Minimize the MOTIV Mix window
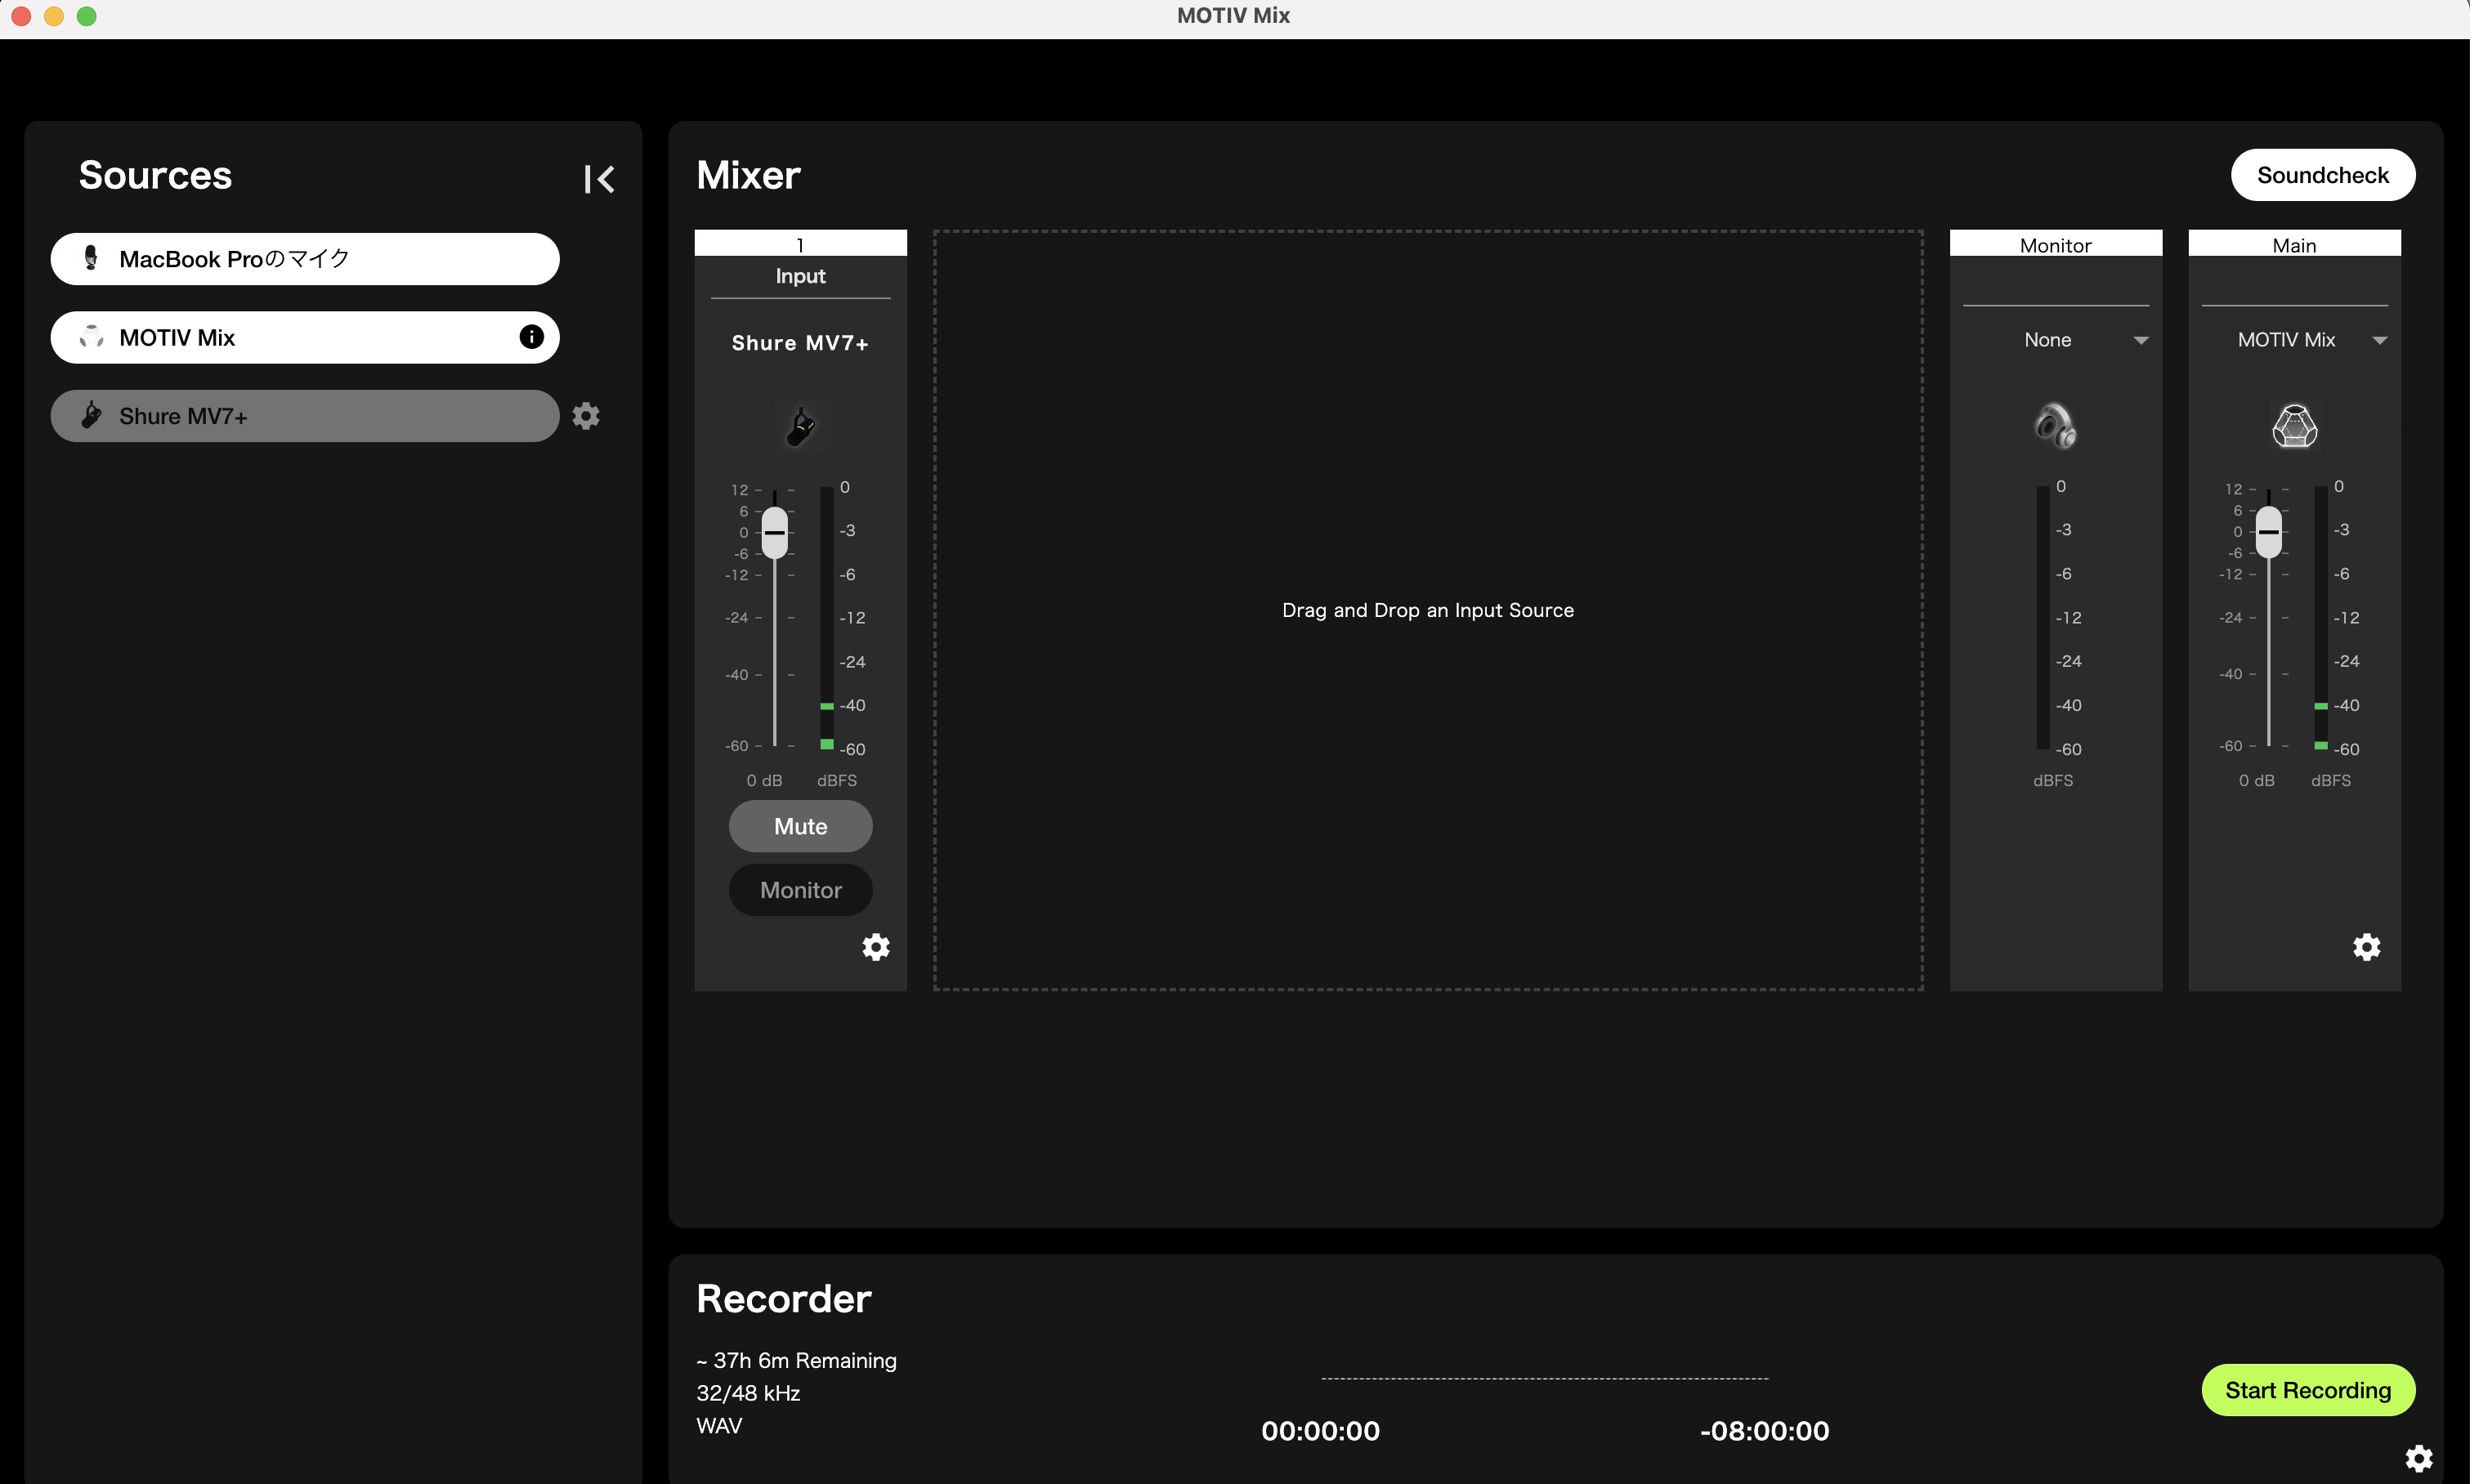2470x1484 pixels. coord(54,16)
